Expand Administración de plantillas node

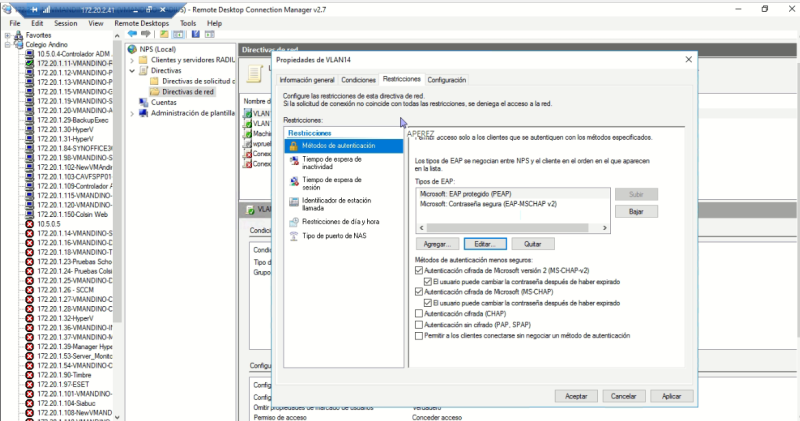tap(132, 113)
